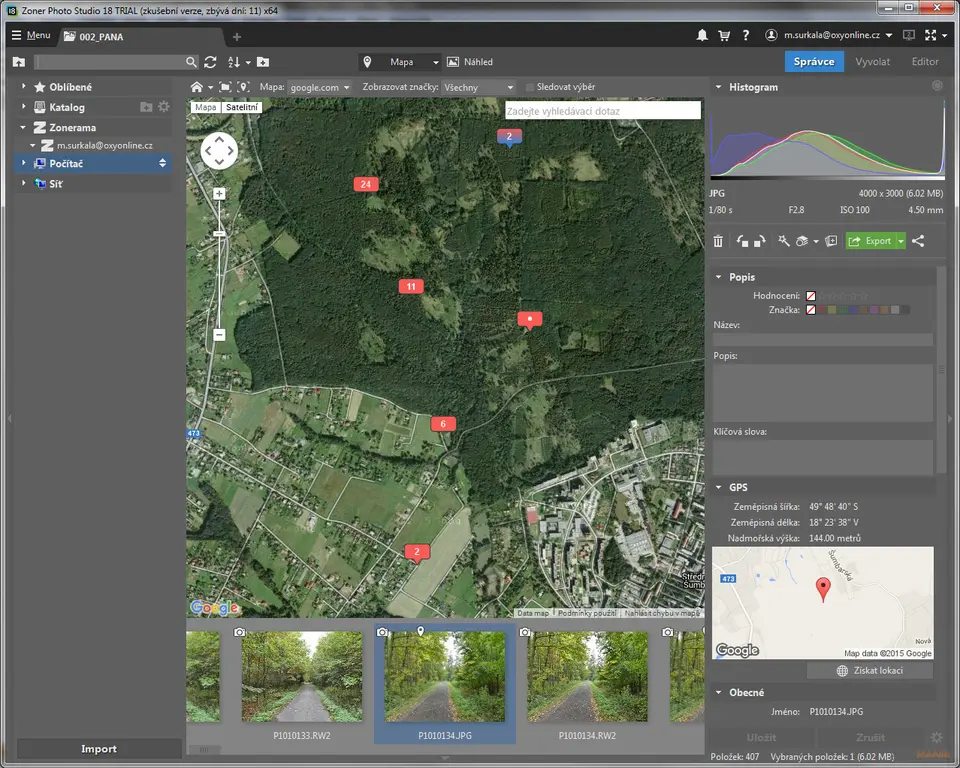This screenshot has height=768, width=960.
Task: Open the shopping cart icon
Action: tap(724, 35)
